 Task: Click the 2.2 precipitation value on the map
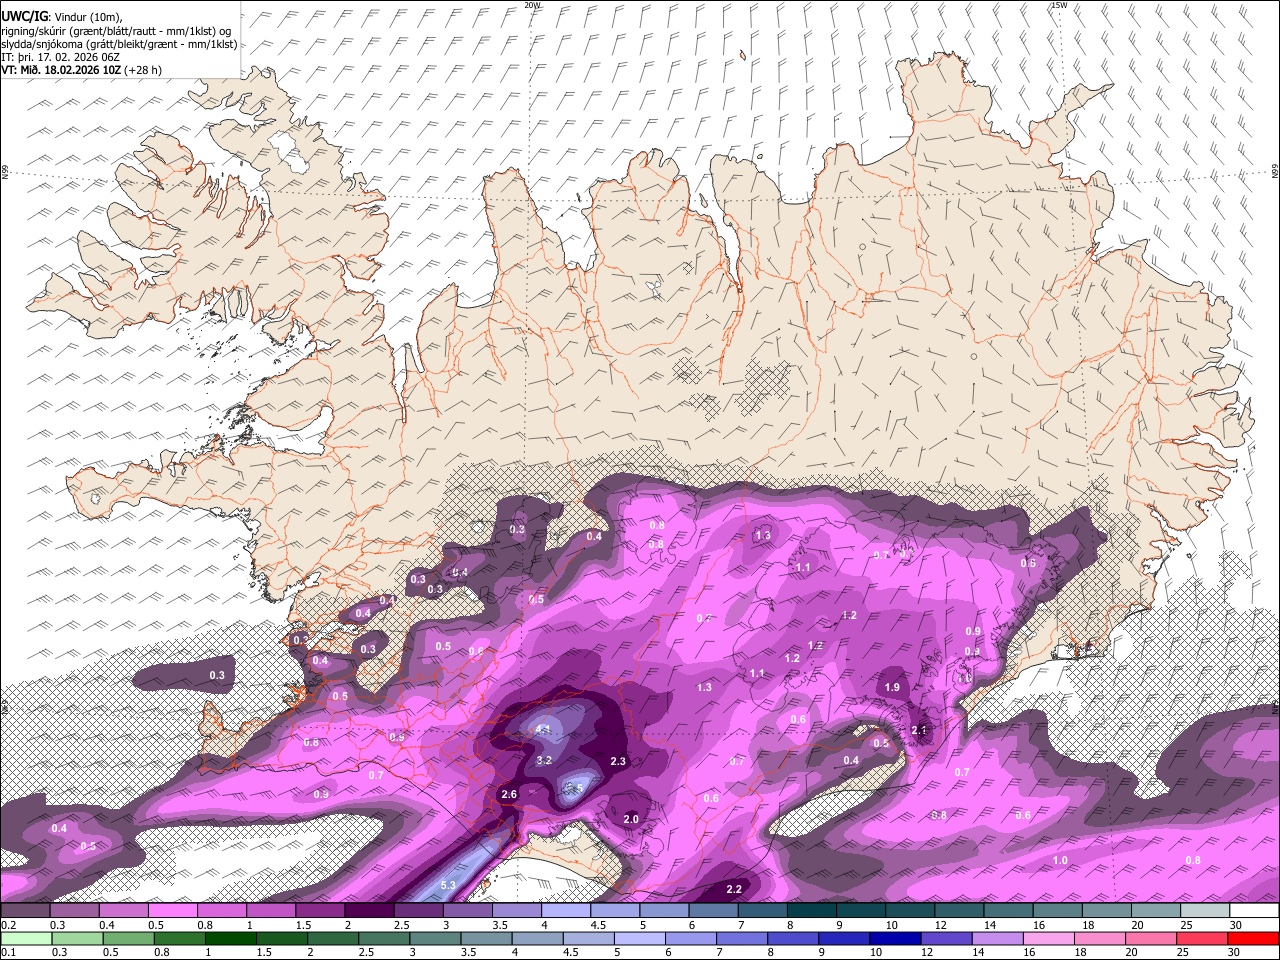pos(733,889)
